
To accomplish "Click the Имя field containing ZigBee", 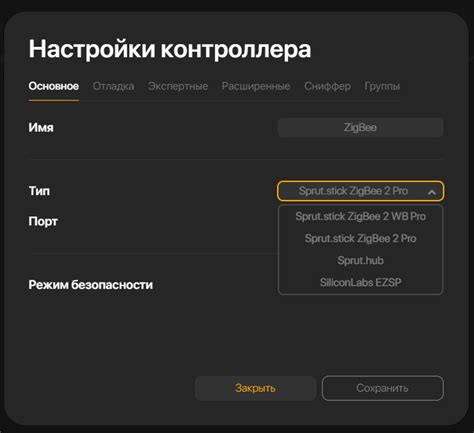I will [360, 127].
